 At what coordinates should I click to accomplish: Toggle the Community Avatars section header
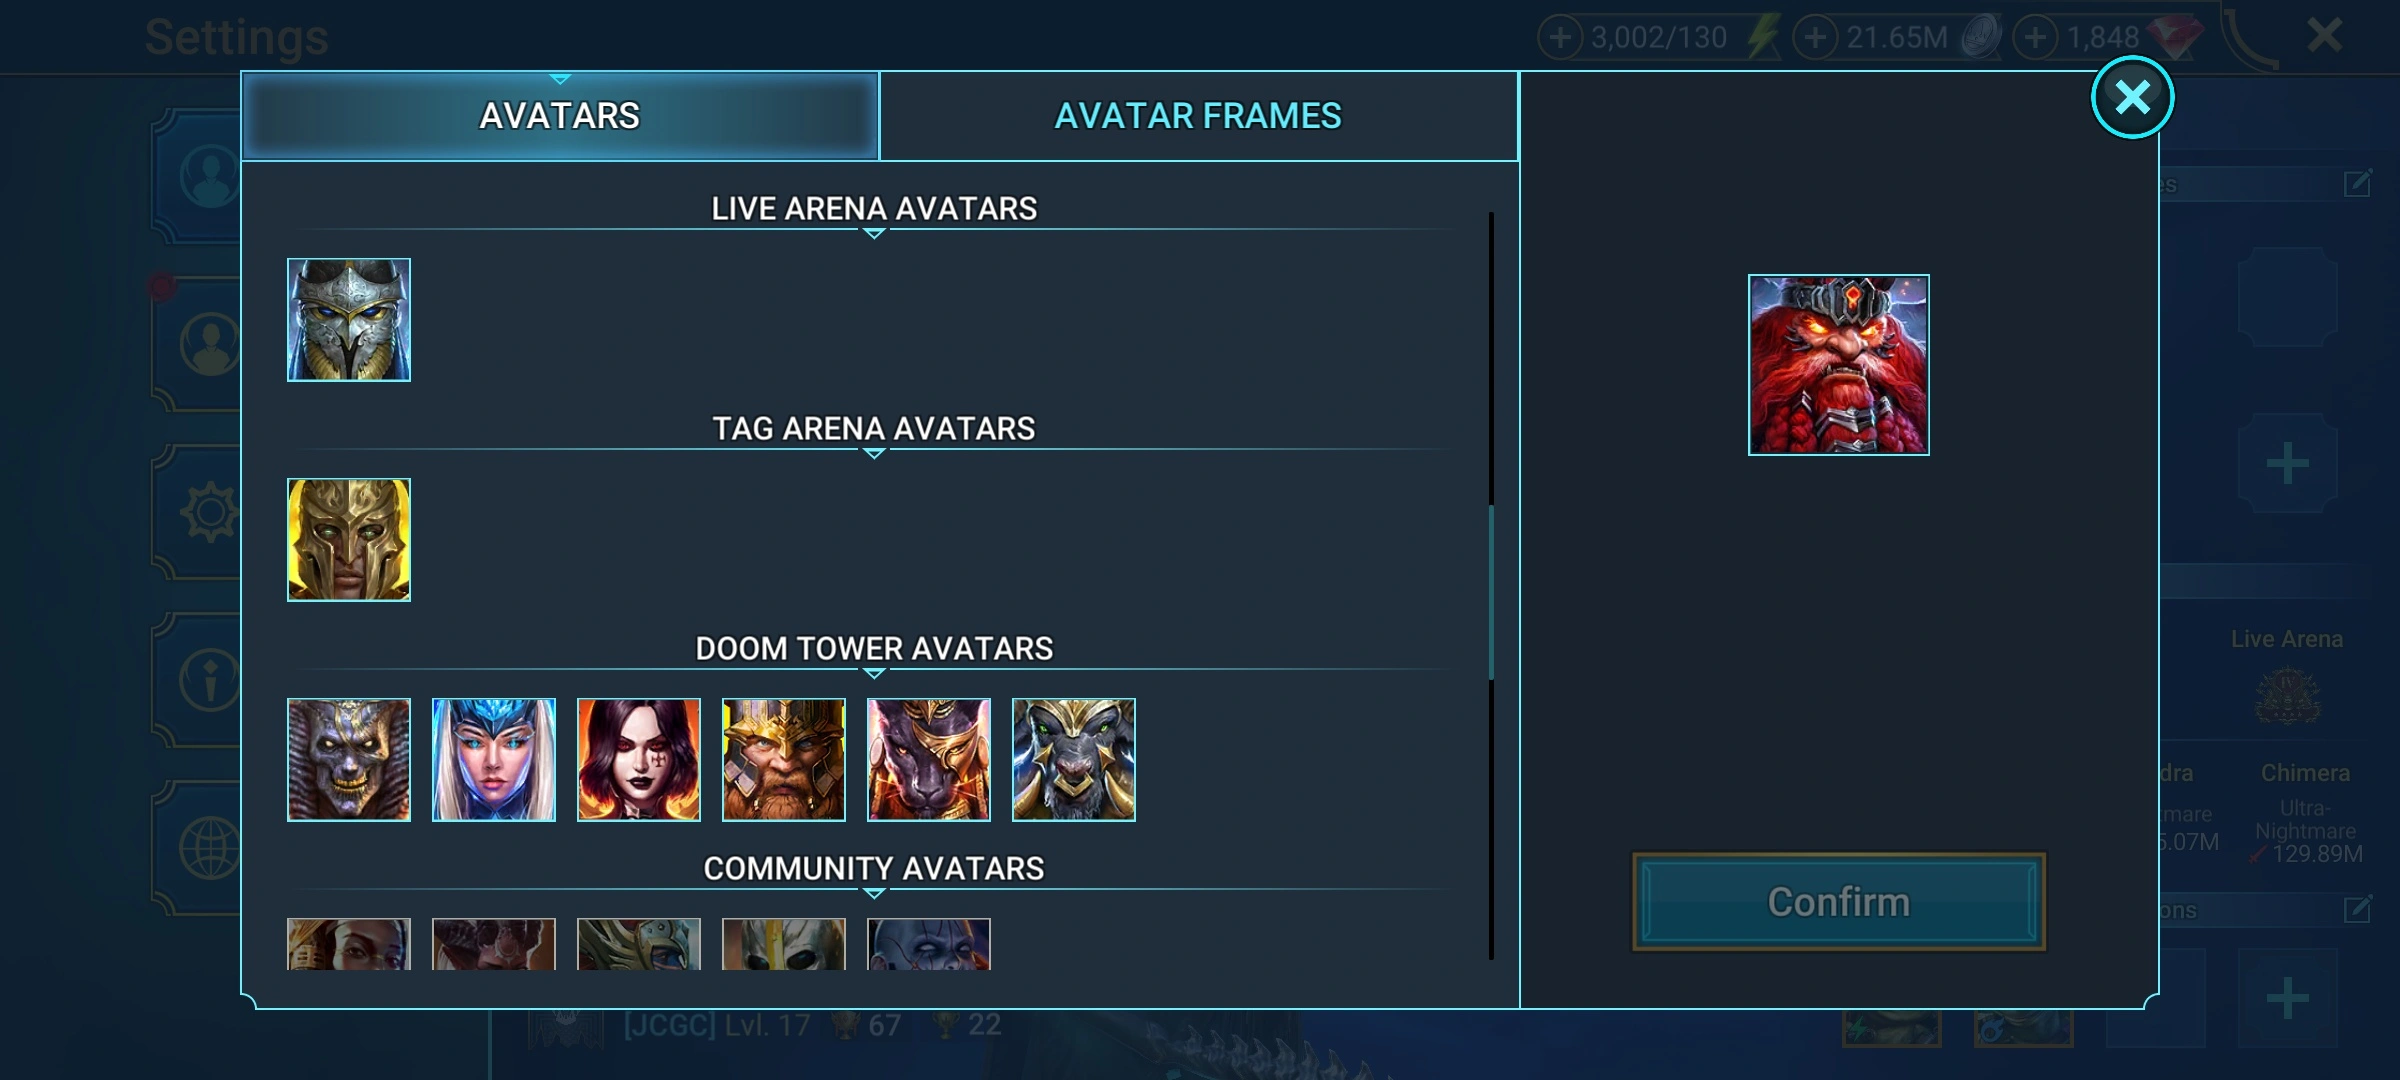coord(873,870)
